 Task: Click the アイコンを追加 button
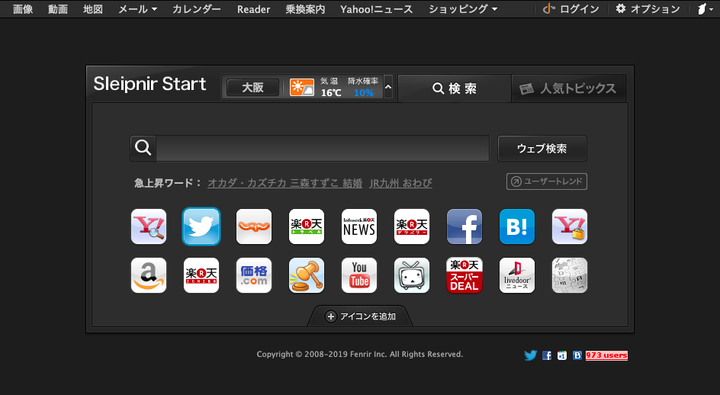(x=360, y=316)
